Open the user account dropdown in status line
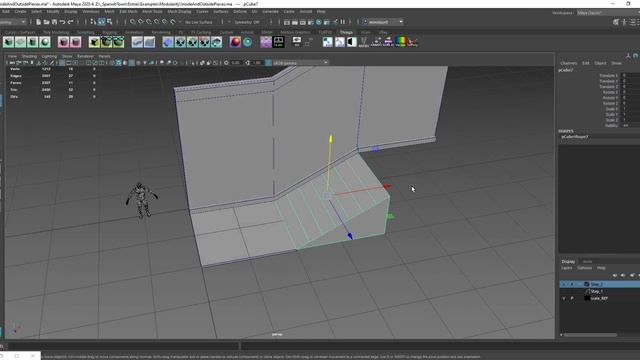Image resolution: width=640 pixels, height=360 pixels. (x=382, y=22)
